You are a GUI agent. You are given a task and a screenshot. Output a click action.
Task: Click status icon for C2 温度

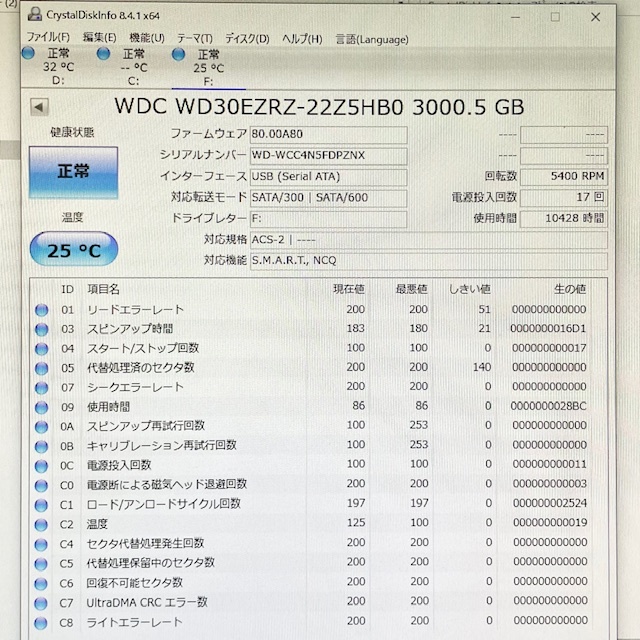41,525
